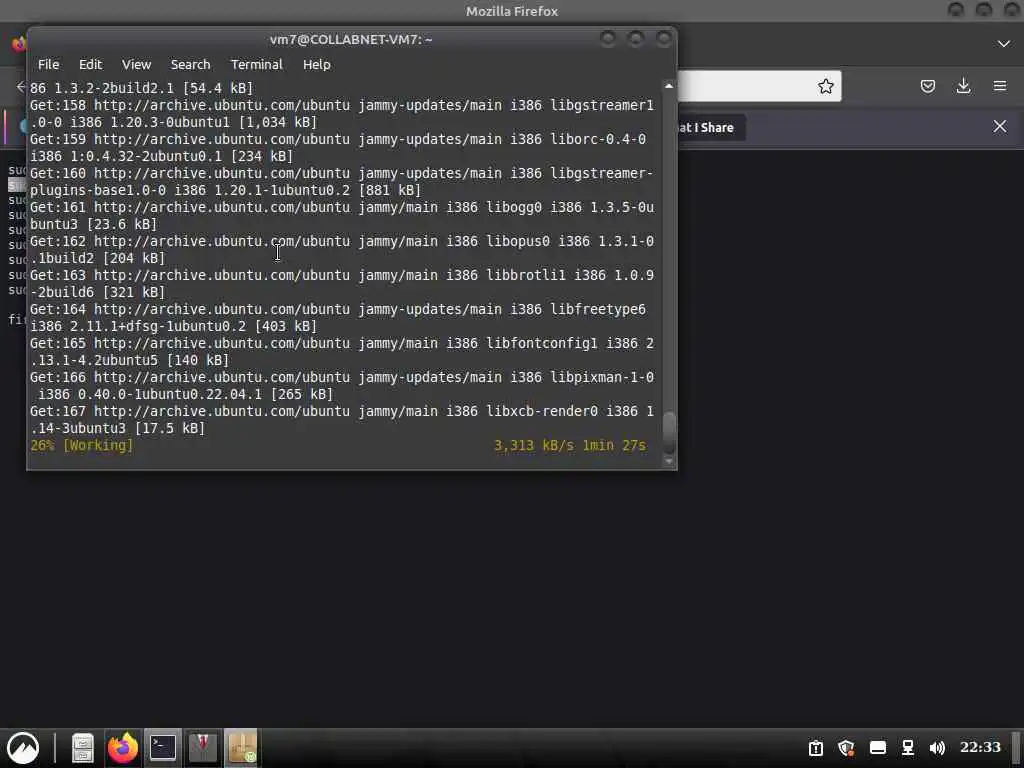Click the Get:165 libfontconfig1 line
This screenshot has width=1024, height=768.
pos(342,352)
